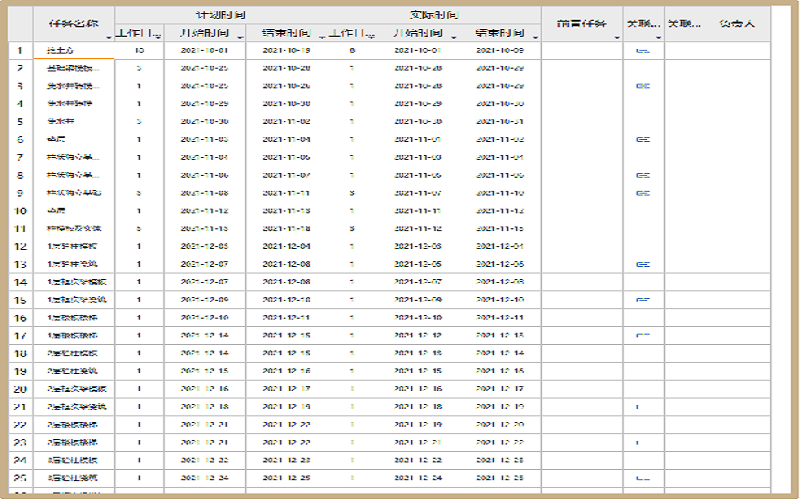Select the planned end date in row 13
Viewport: 800px width, 500px height.
pos(286,265)
